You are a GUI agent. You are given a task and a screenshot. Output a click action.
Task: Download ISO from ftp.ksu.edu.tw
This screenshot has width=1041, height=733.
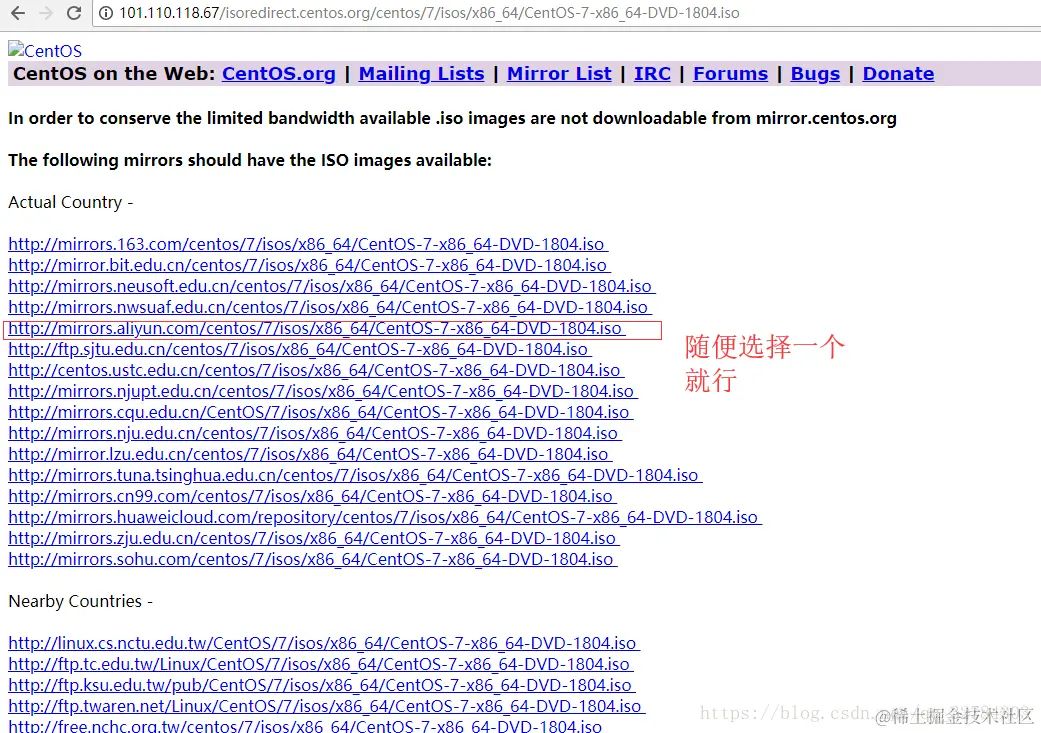point(321,685)
